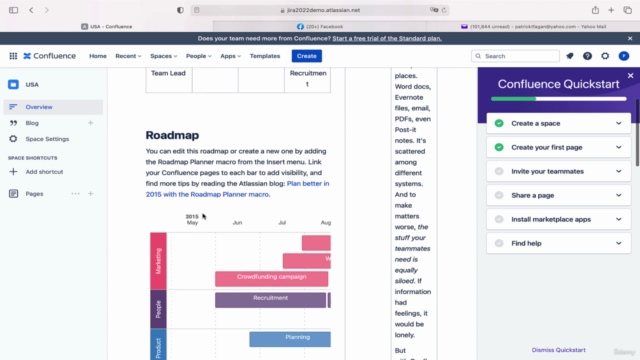The image size is (640, 360).
Task: Open notifications bell icon
Action: 570,56
